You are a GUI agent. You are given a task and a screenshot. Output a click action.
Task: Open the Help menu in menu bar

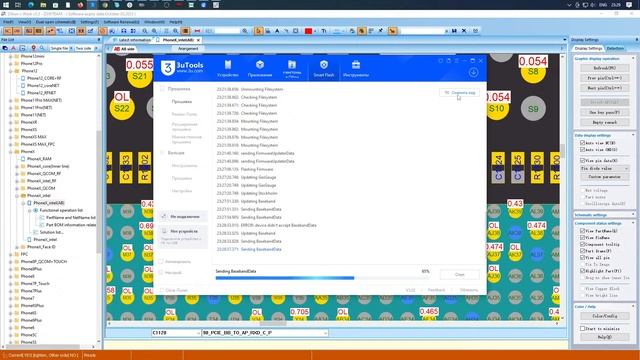[176, 22]
